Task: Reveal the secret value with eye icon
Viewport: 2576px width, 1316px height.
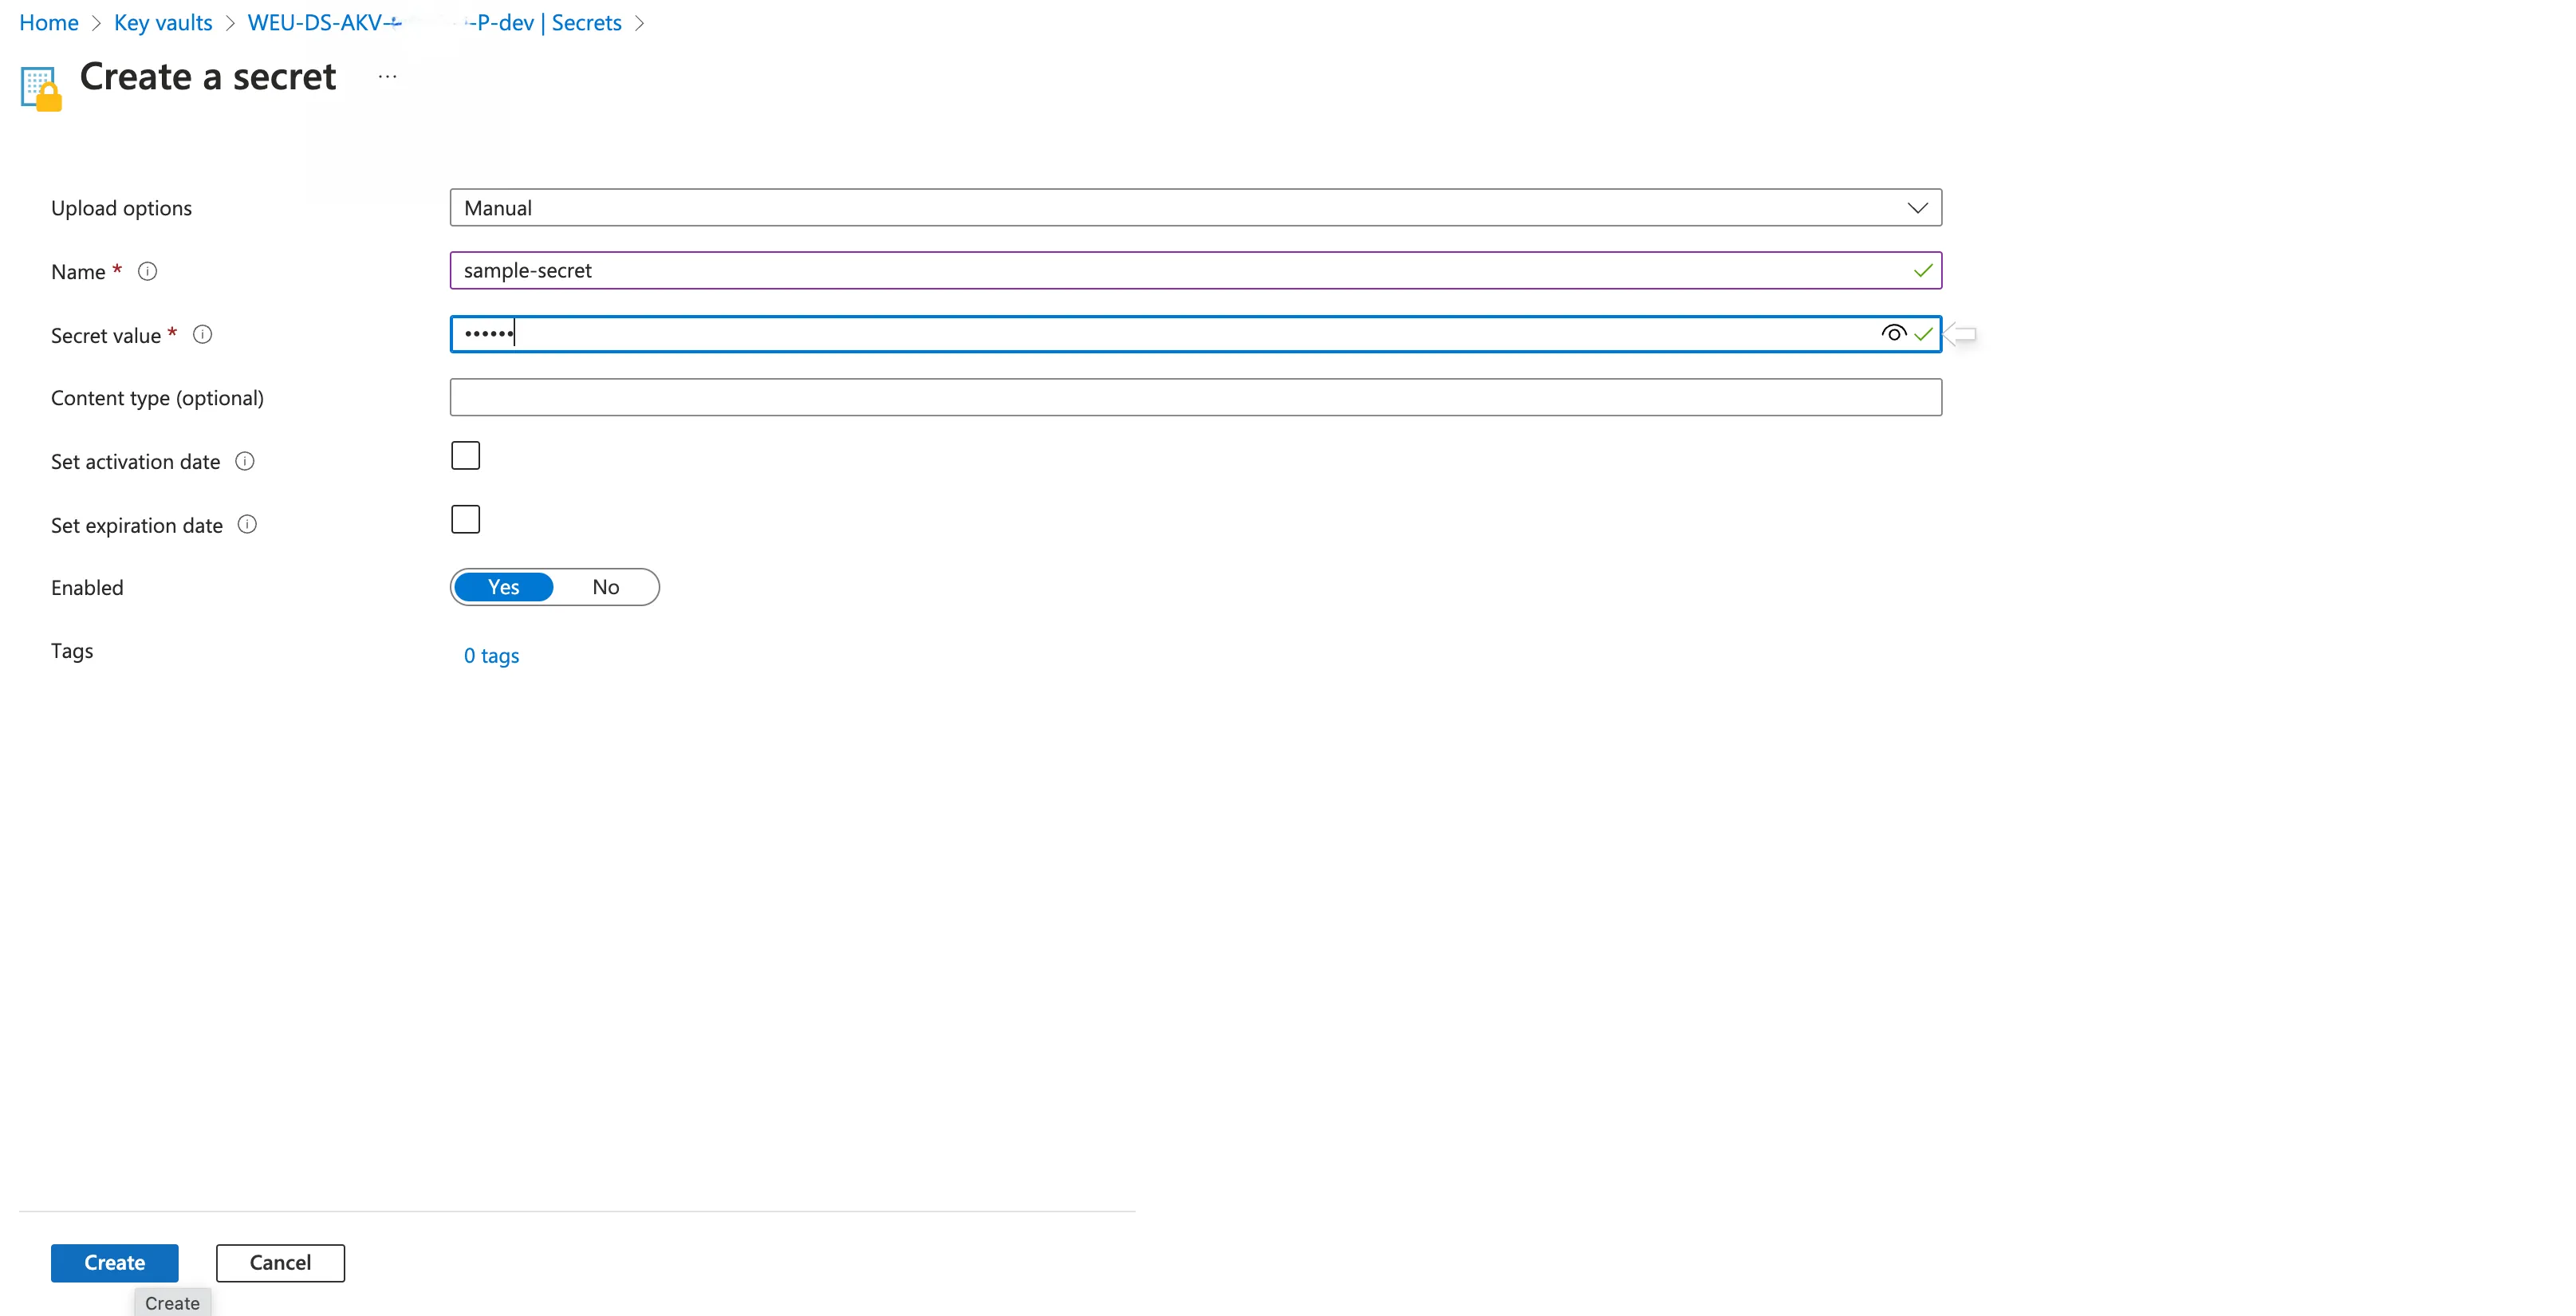Action: point(1893,334)
